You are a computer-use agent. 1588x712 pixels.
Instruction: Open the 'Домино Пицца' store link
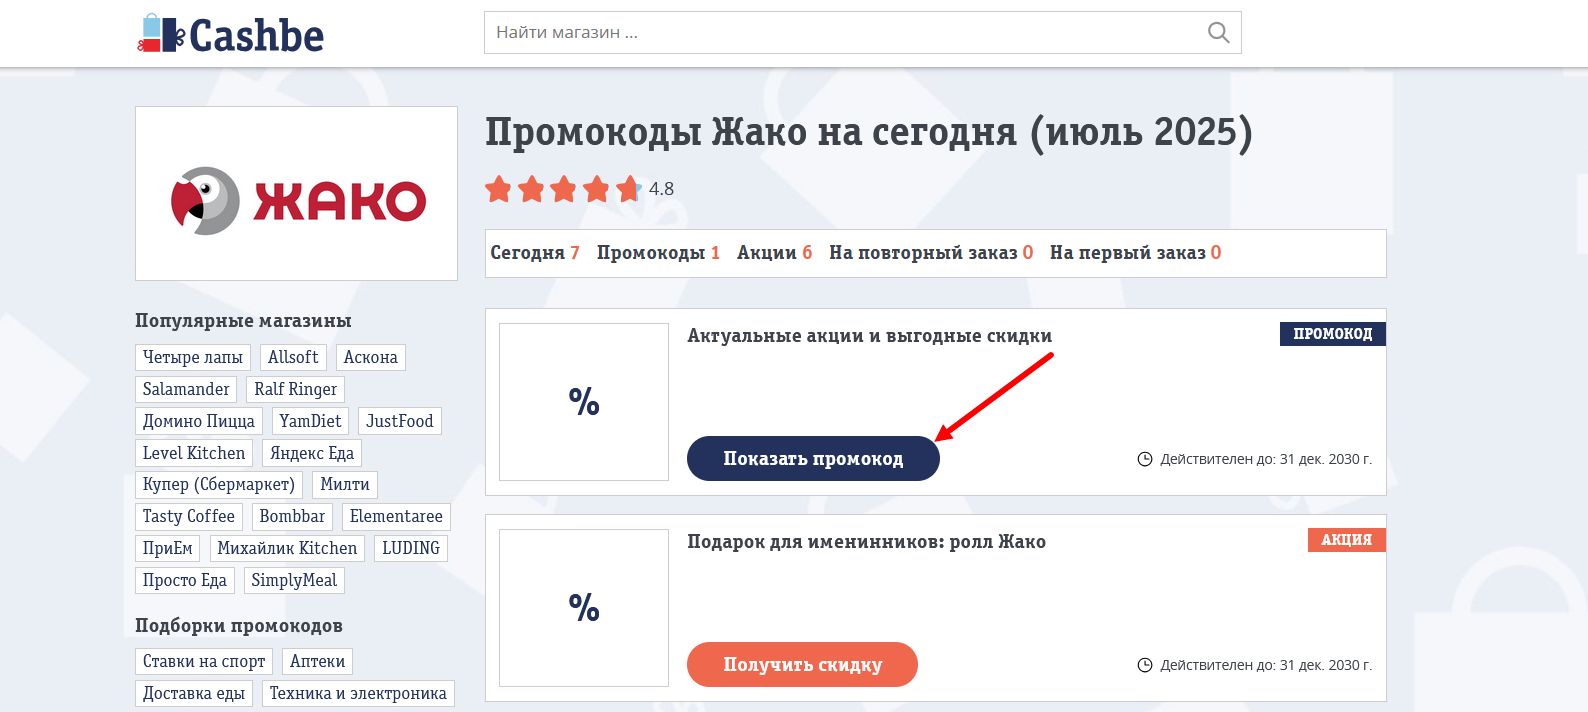(198, 421)
